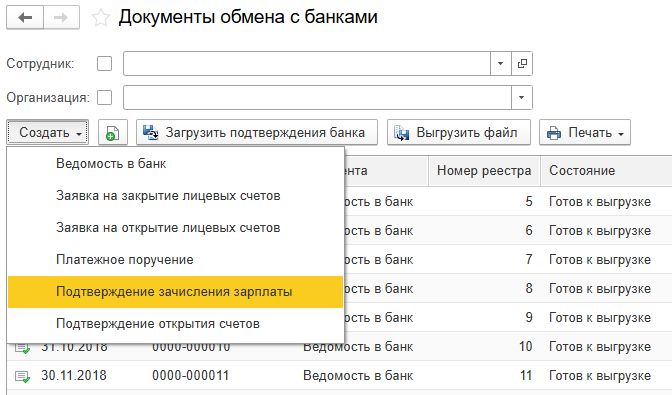This screenshot has height=395, width=672.
Task: Enable the Организация filter checkbox
Action: point(105,97)
